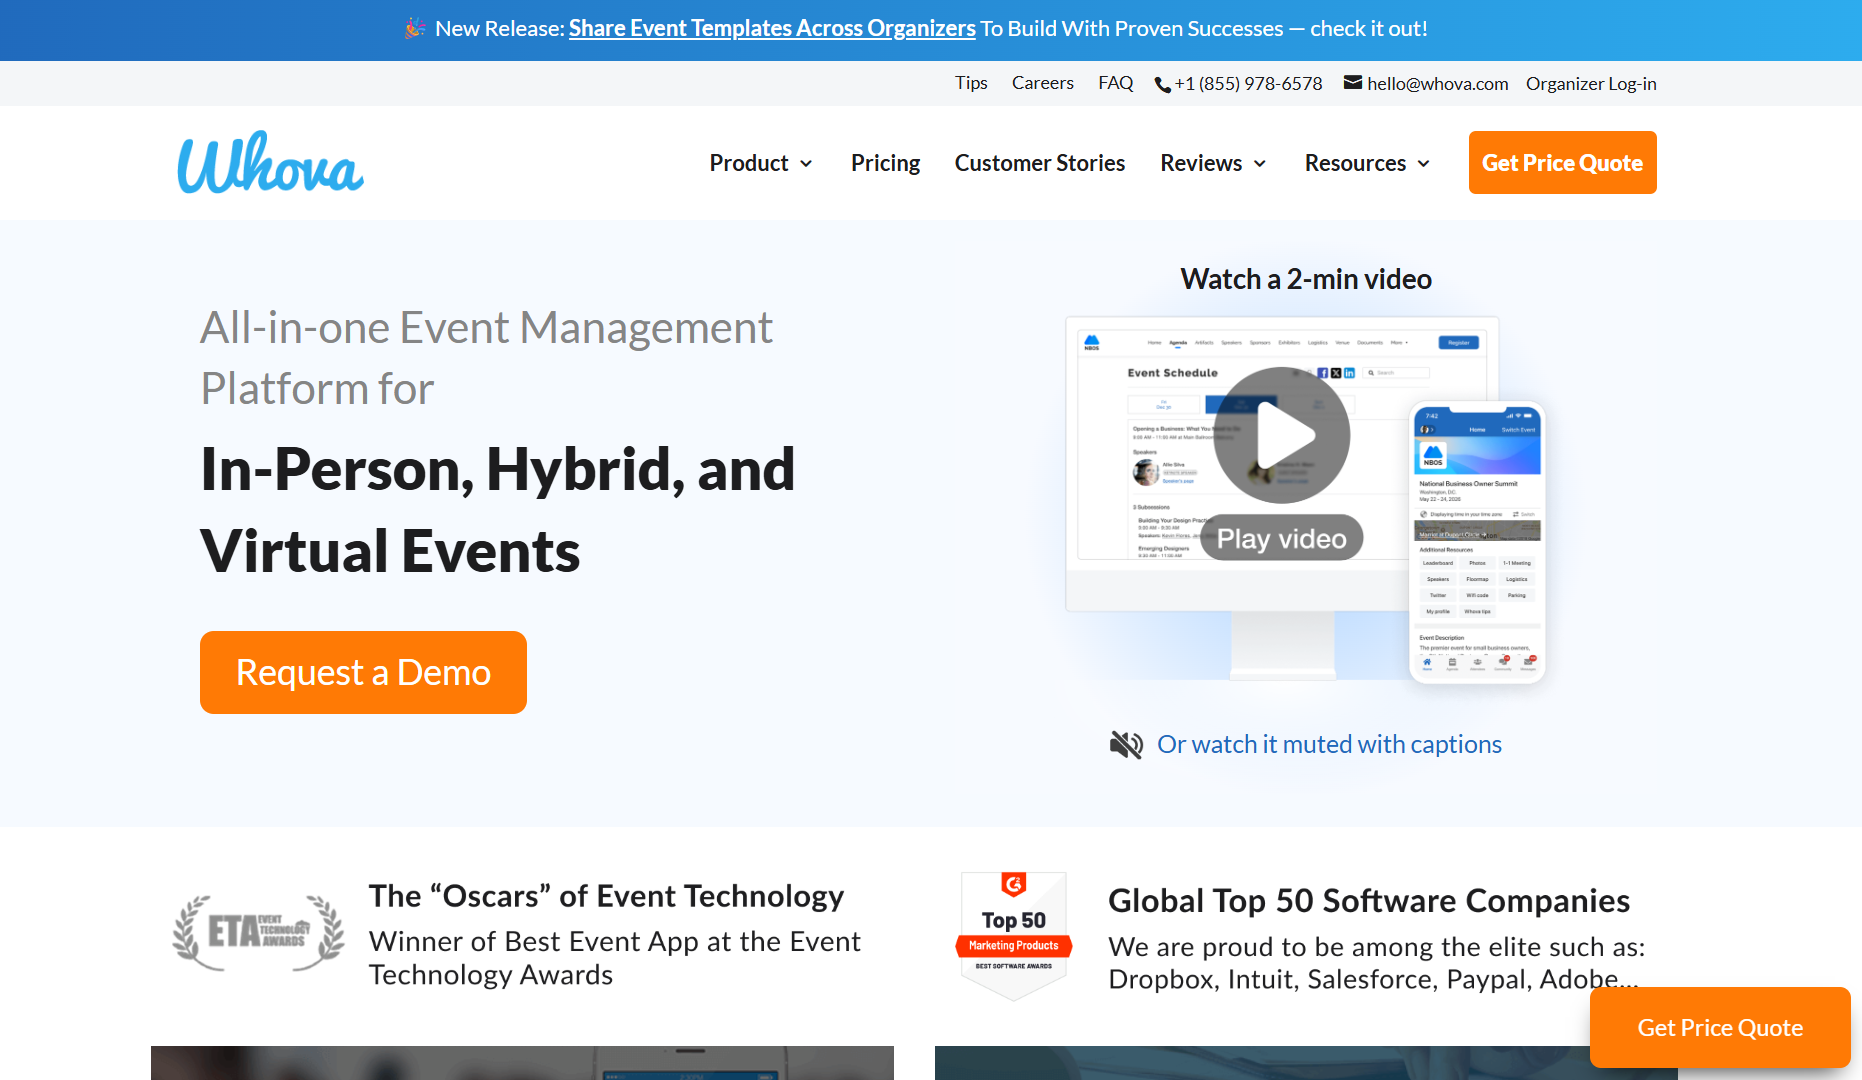
Task: Click the Request a Demo button
Action: click(x=363, y=672)
